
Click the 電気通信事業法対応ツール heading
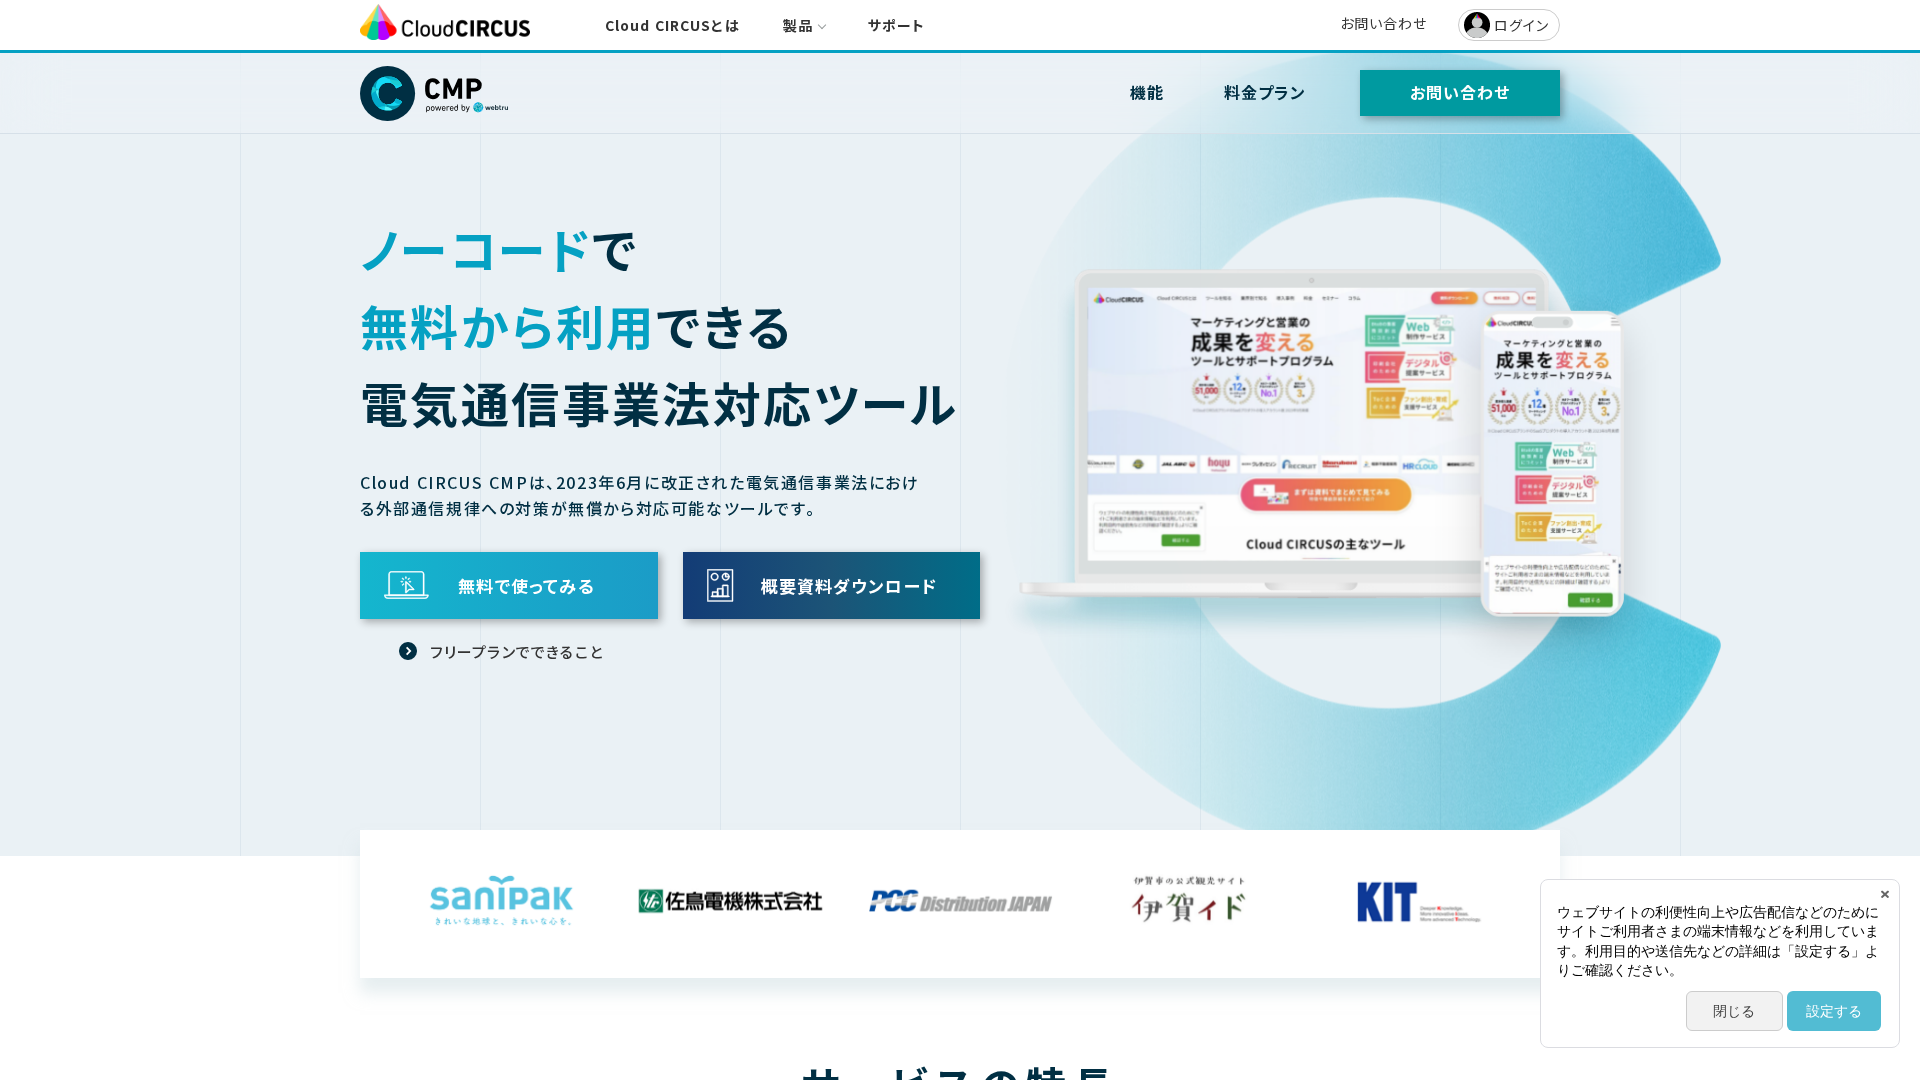point(658,405)
